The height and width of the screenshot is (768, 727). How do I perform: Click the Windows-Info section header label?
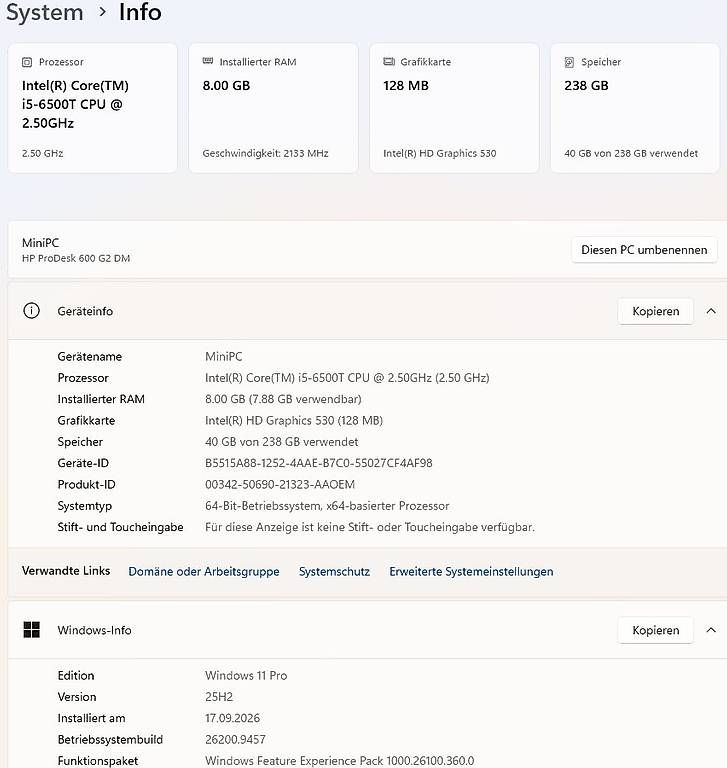click(95, 630)
